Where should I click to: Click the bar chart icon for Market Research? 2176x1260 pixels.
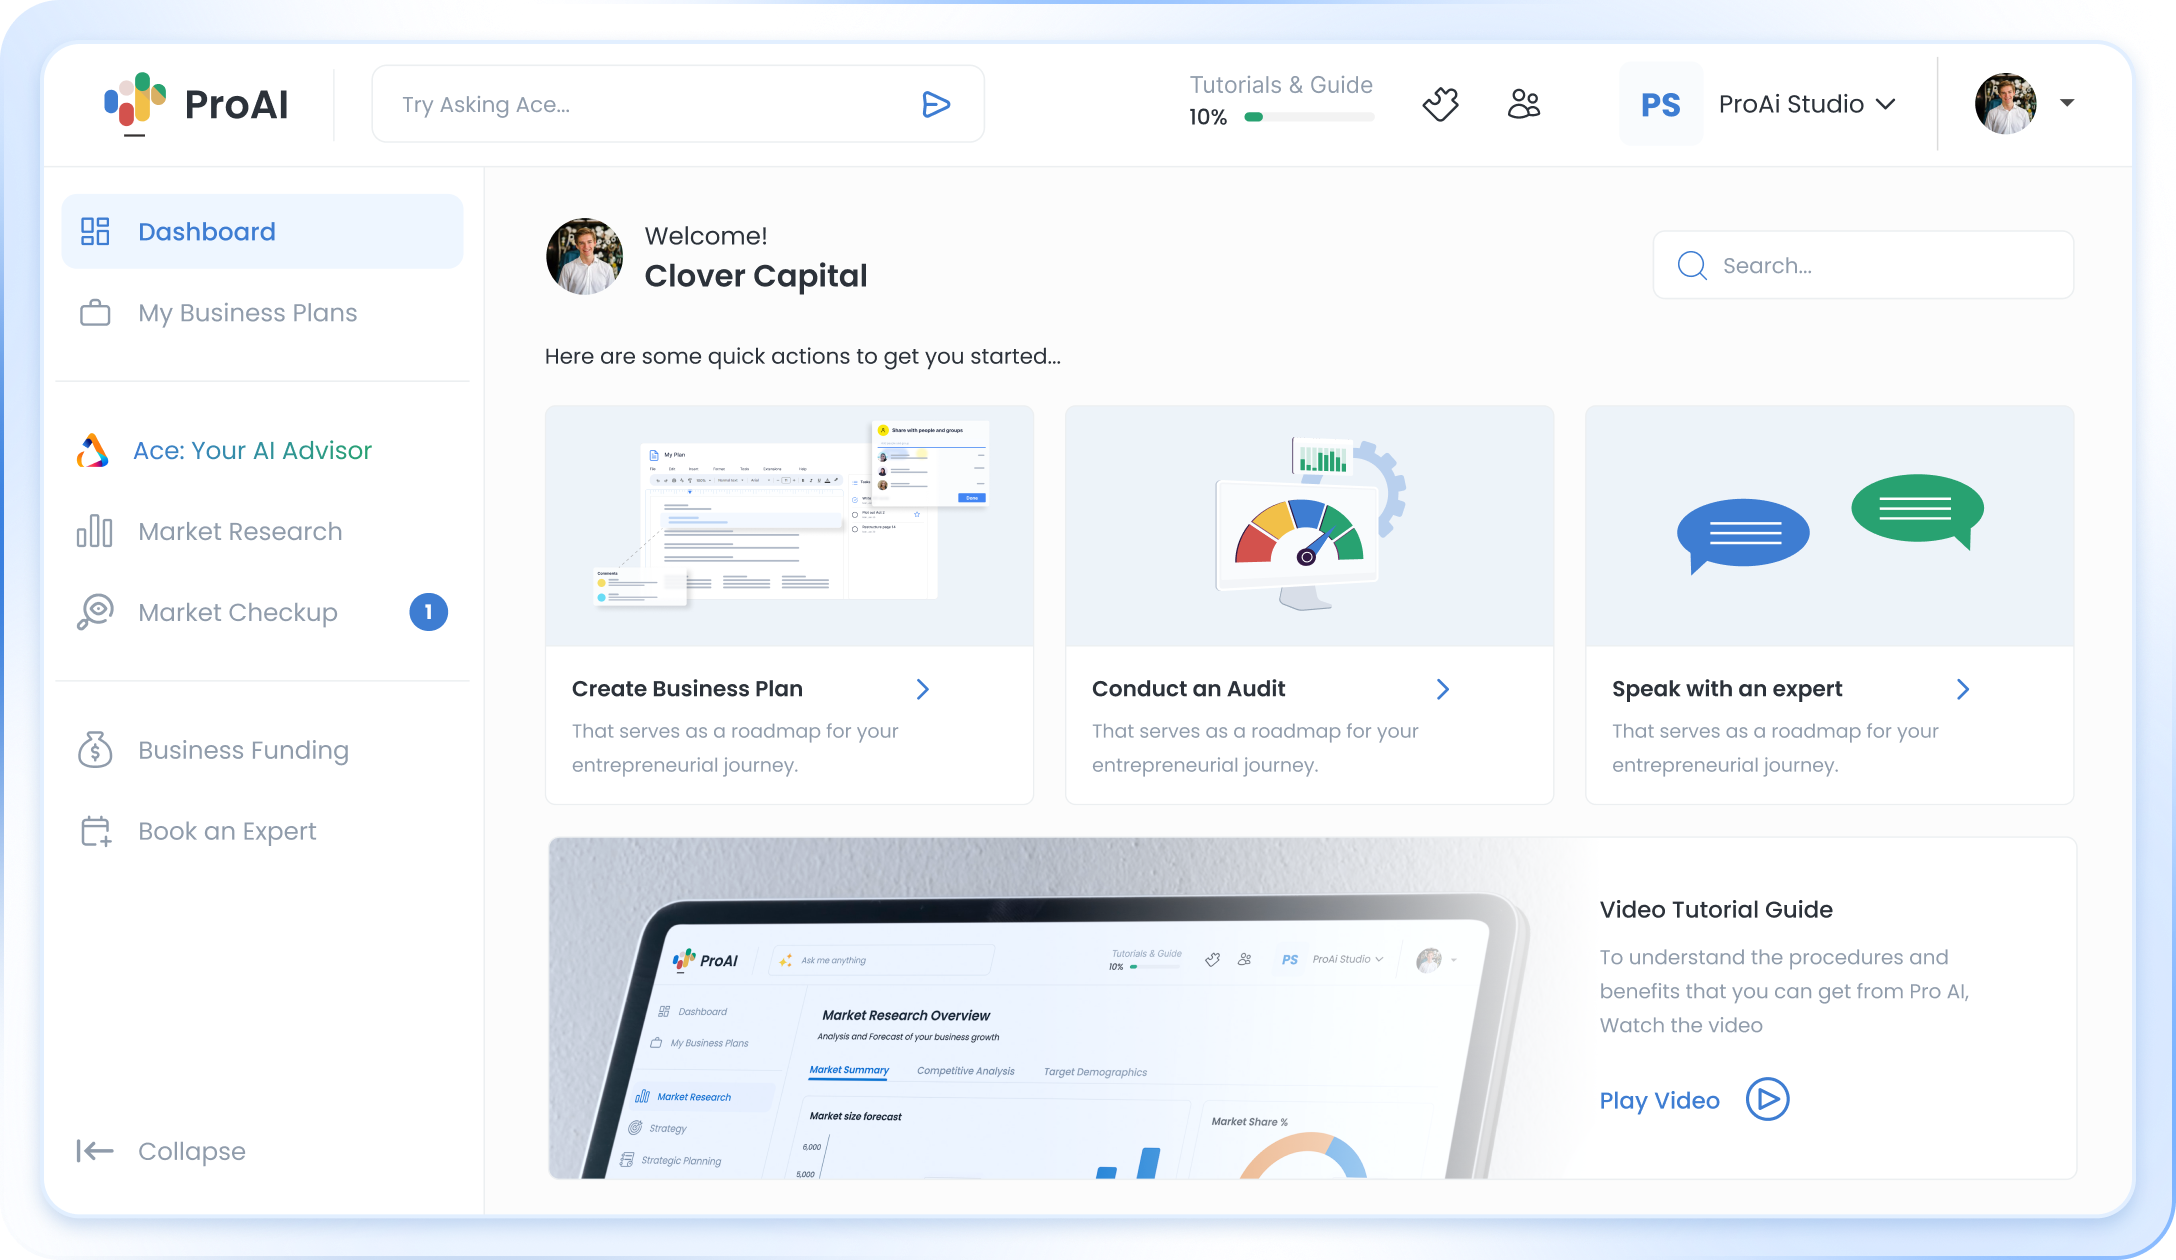point(95,531)
